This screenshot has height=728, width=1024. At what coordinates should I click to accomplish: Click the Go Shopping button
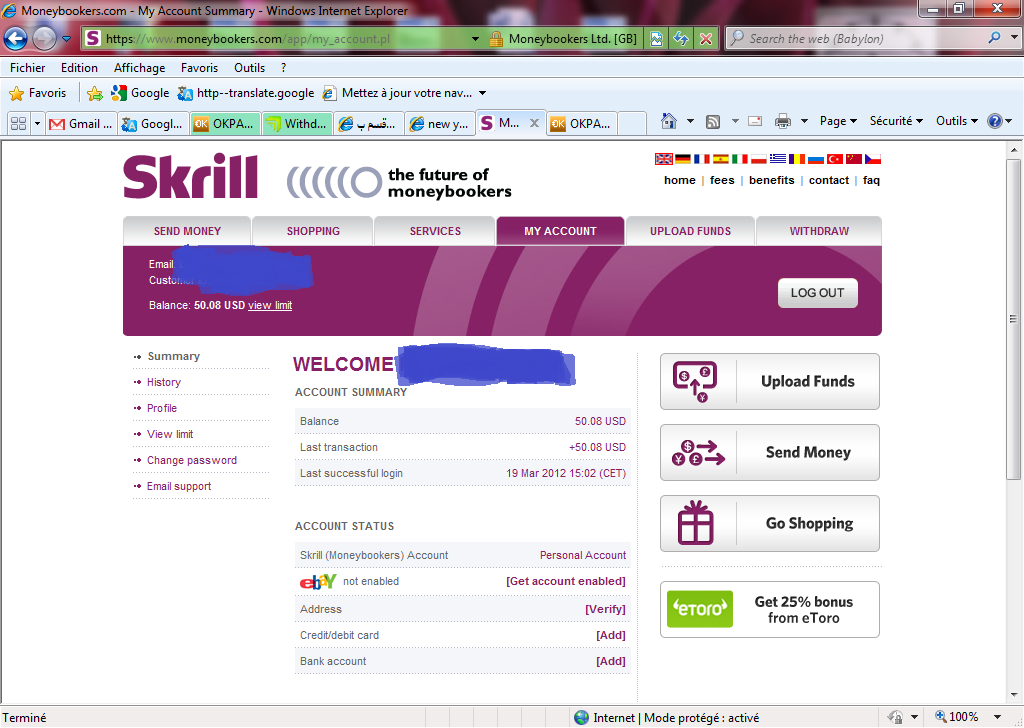coord(769,524)
